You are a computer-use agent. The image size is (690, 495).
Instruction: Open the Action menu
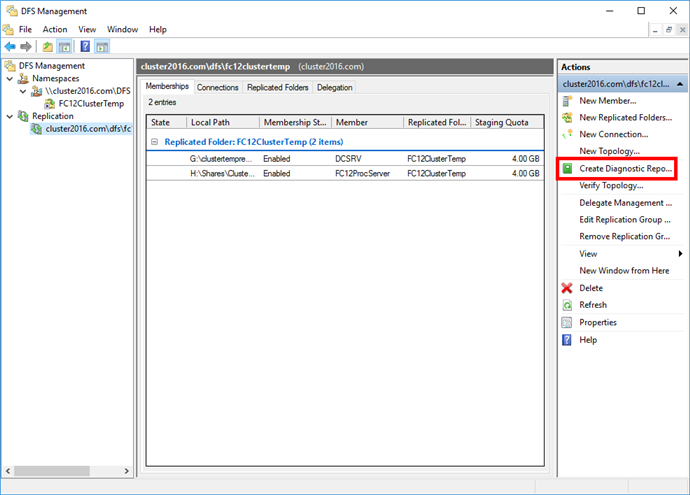tap(55, 29)
